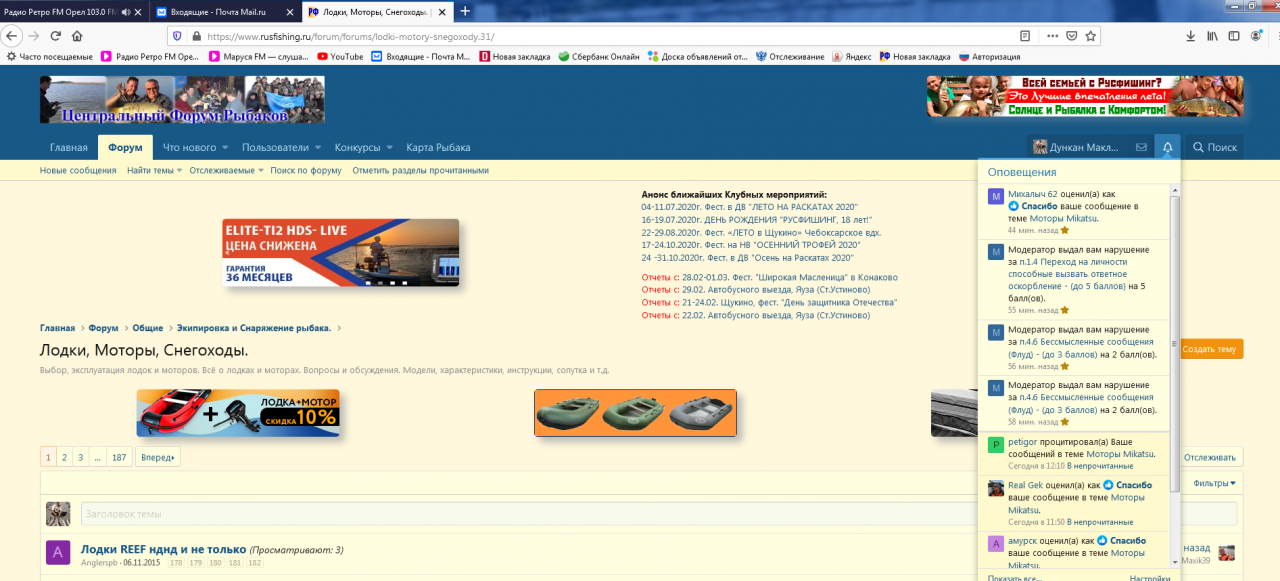Viewport: 1280px width, 581px height.
Task: Open the private messages envelope icon
Action: 1141,147
